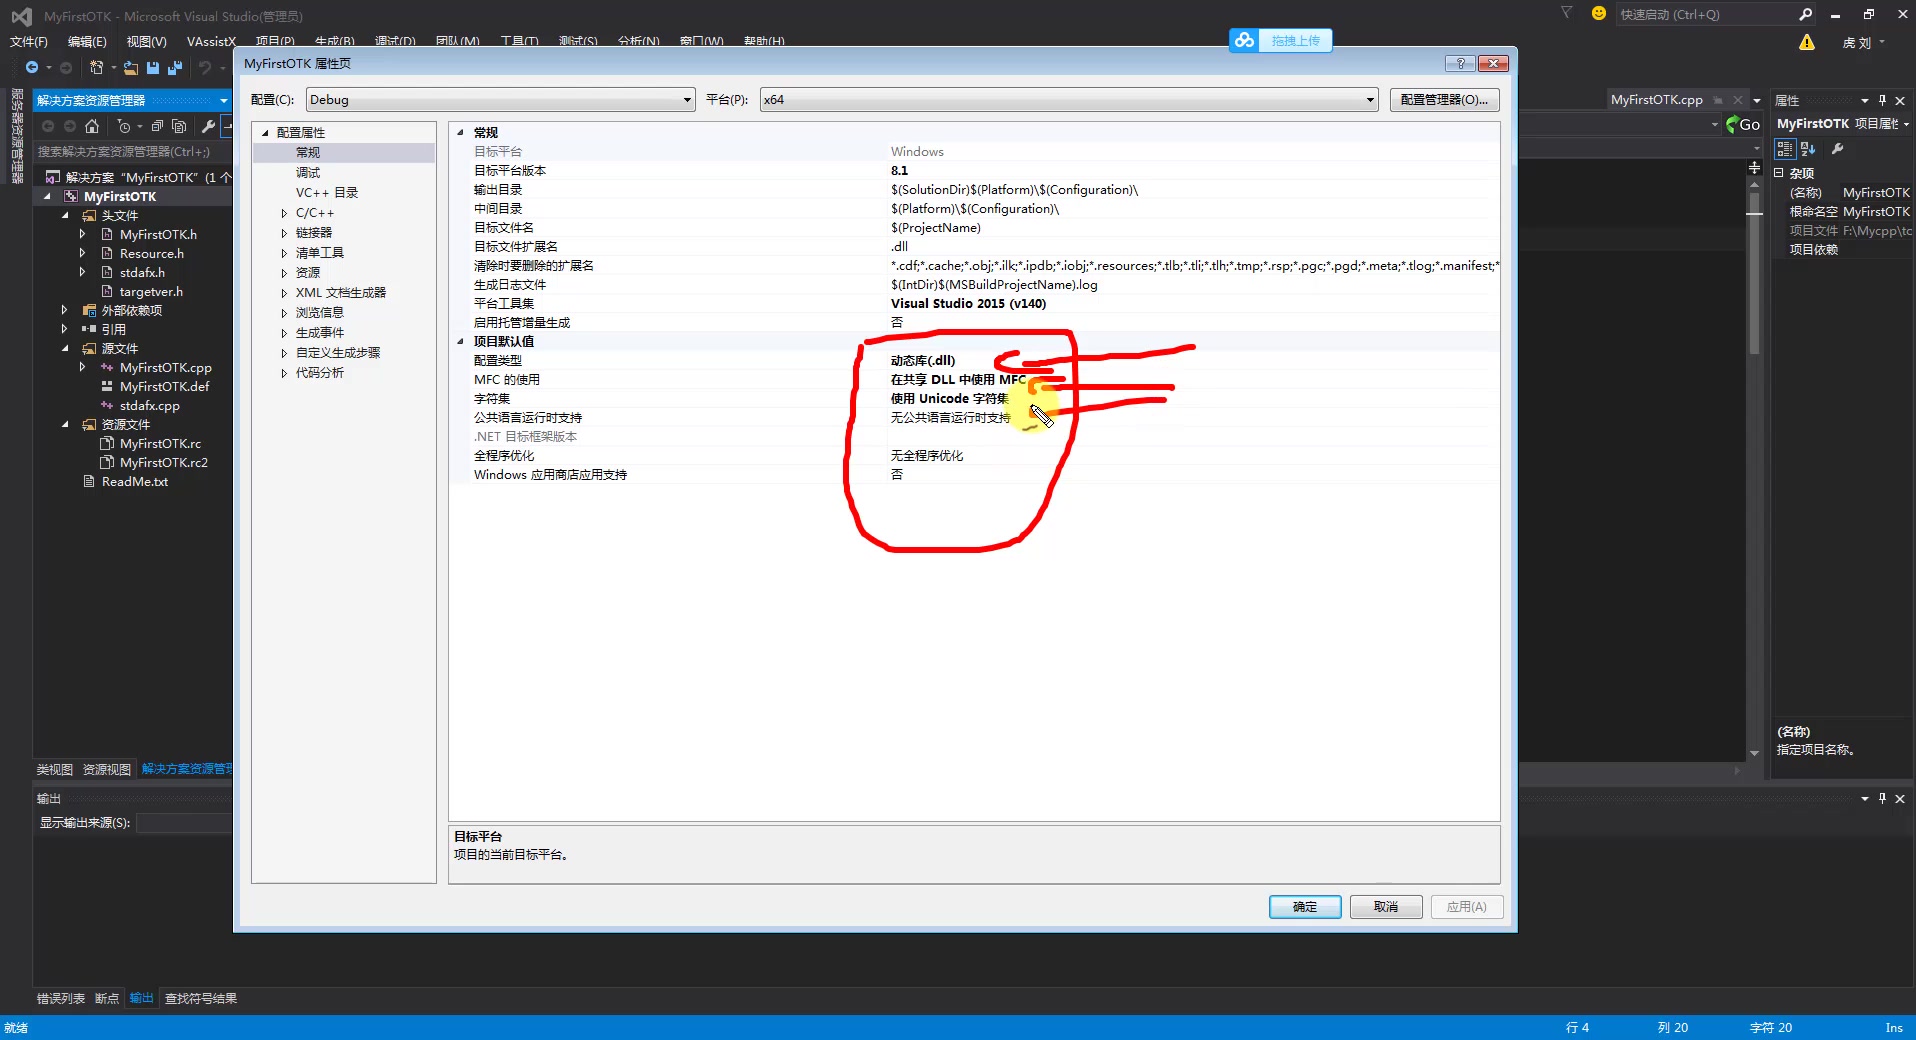Select MyFirstOTK.cpp in Solution Explorer
Viewport: 1916px width, 1040px height.
(x=166, y=367)
